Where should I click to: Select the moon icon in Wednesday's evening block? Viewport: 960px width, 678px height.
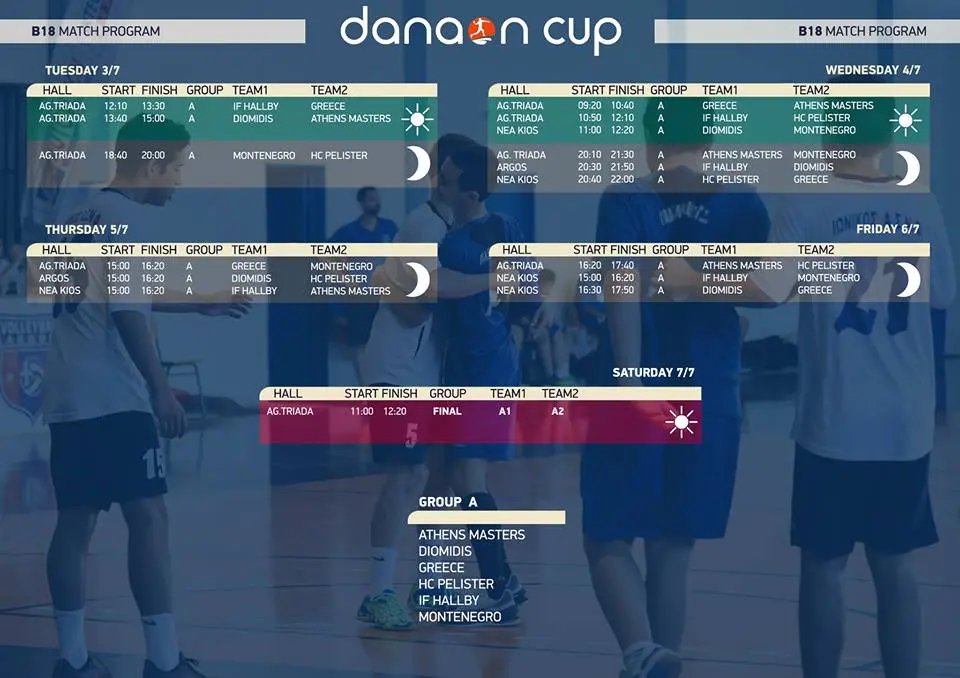point(907,168)
